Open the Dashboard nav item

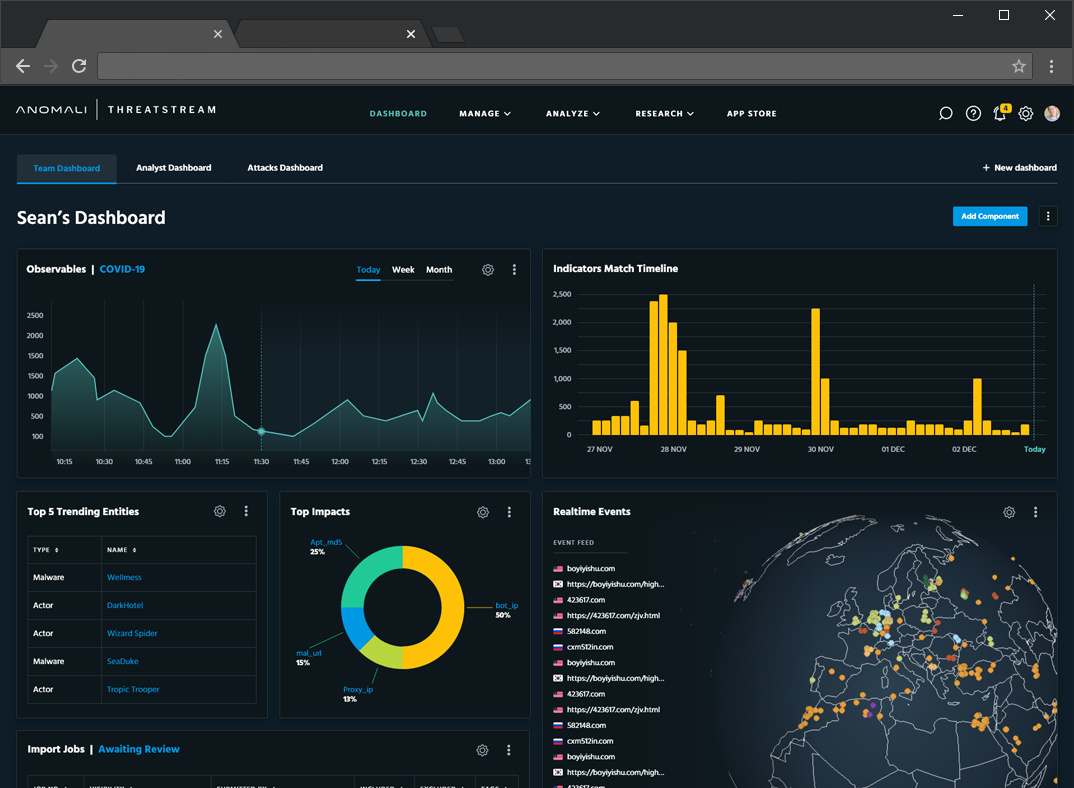(x=398, y=114)
